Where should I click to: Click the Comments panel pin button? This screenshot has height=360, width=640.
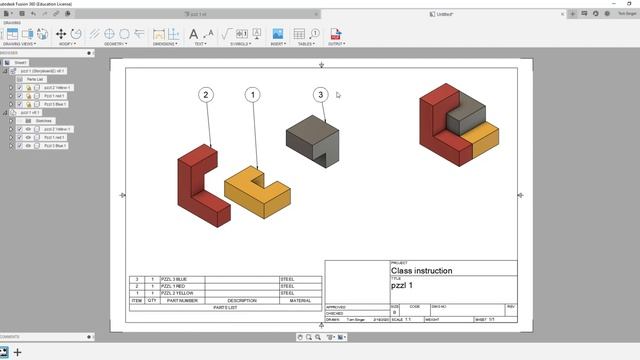89,337
